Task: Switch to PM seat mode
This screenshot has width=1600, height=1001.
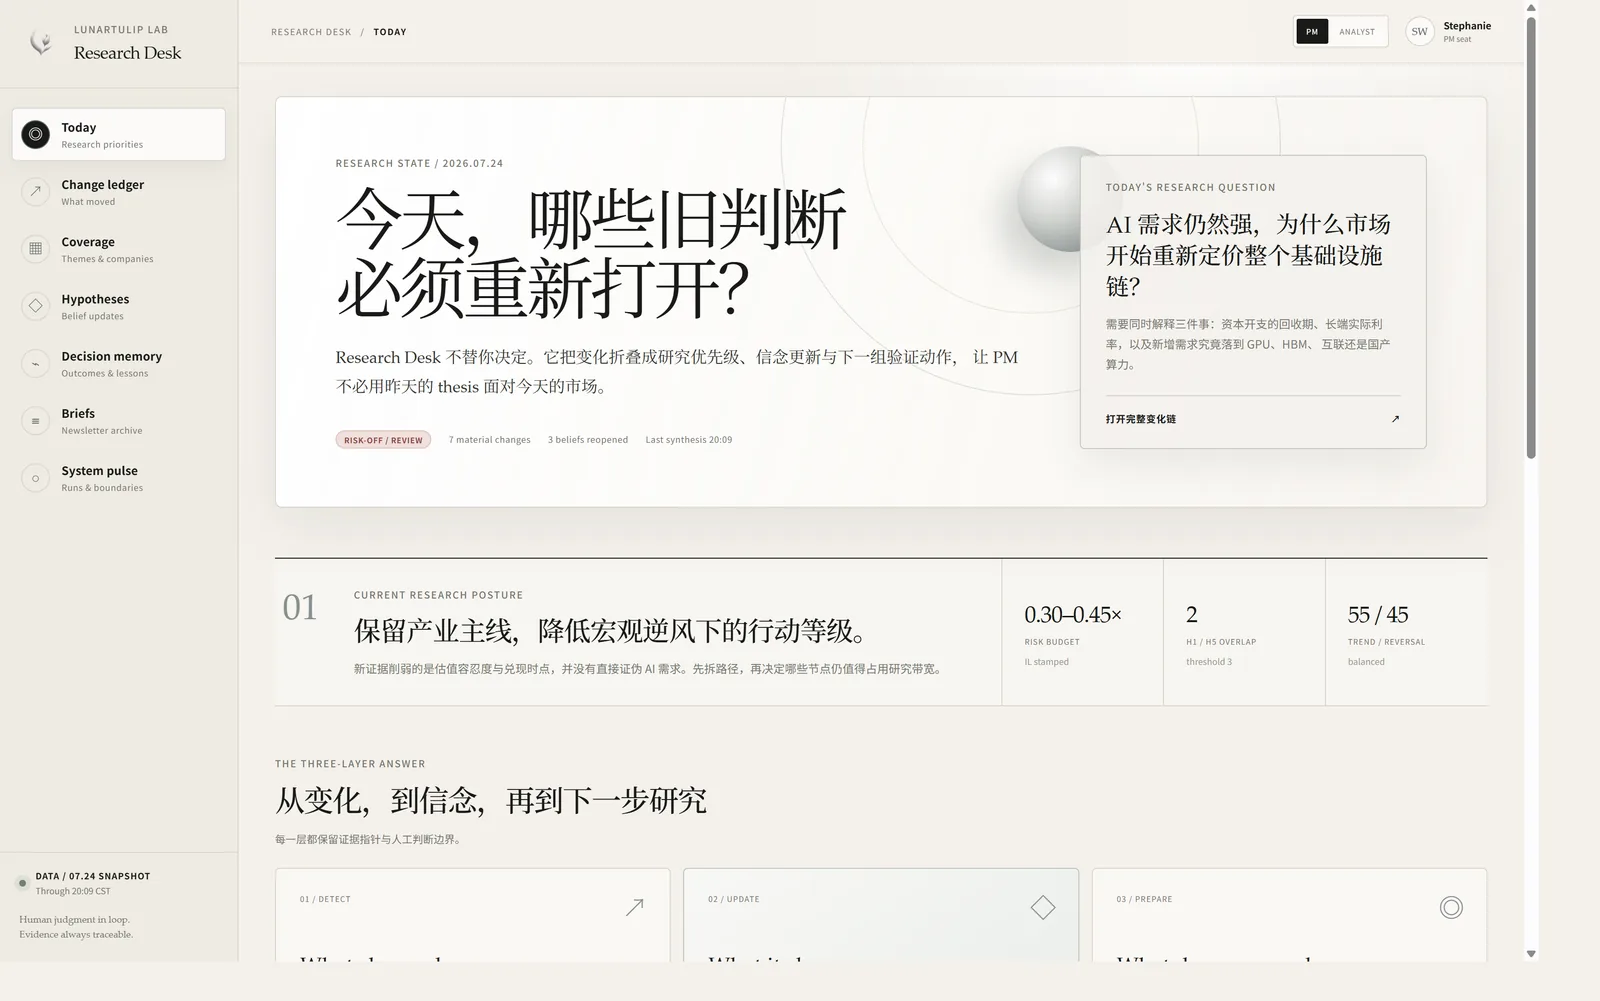Action: pyautogui.click(x=1312, y=32)
